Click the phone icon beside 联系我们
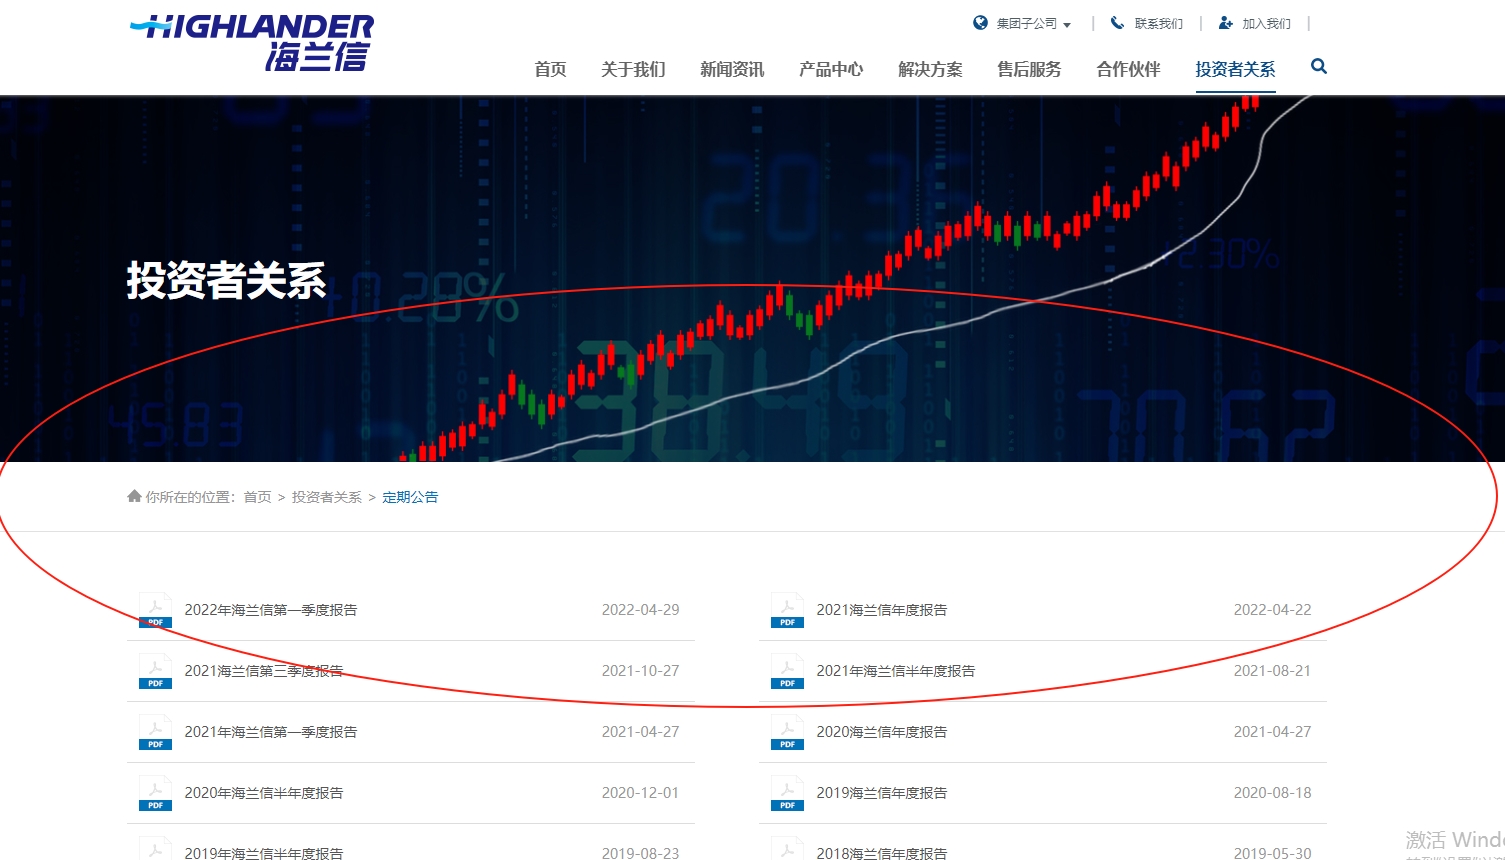 (x=1117, y=22)
